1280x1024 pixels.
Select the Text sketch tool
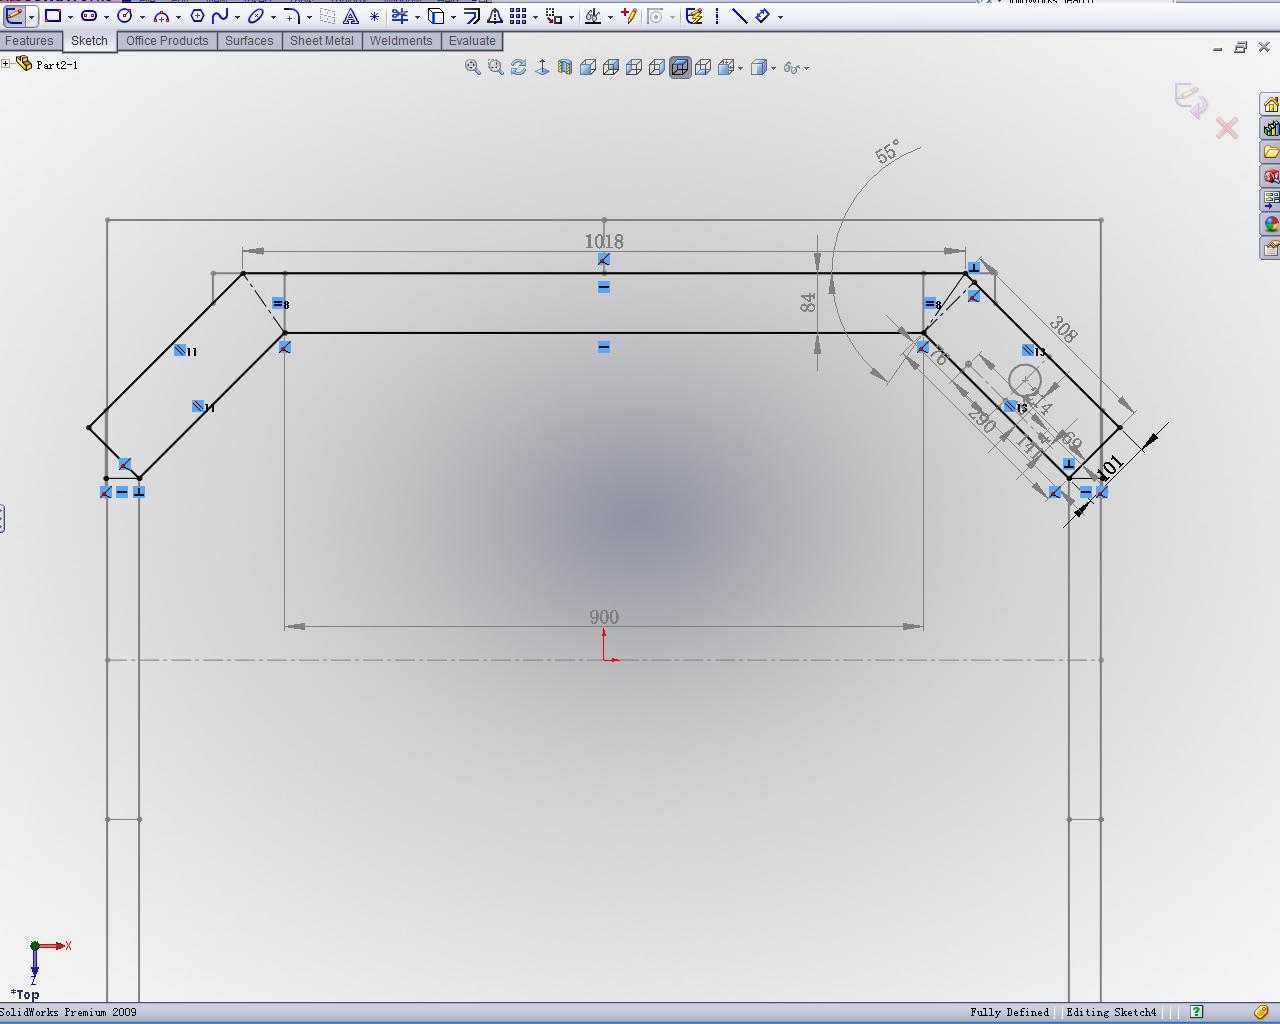pos(351,16)
